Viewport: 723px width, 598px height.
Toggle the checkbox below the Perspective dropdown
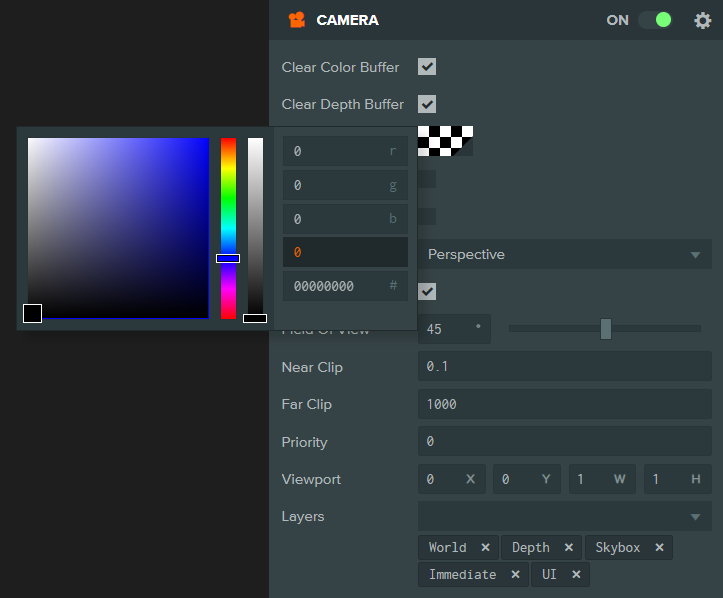(427, 291)
